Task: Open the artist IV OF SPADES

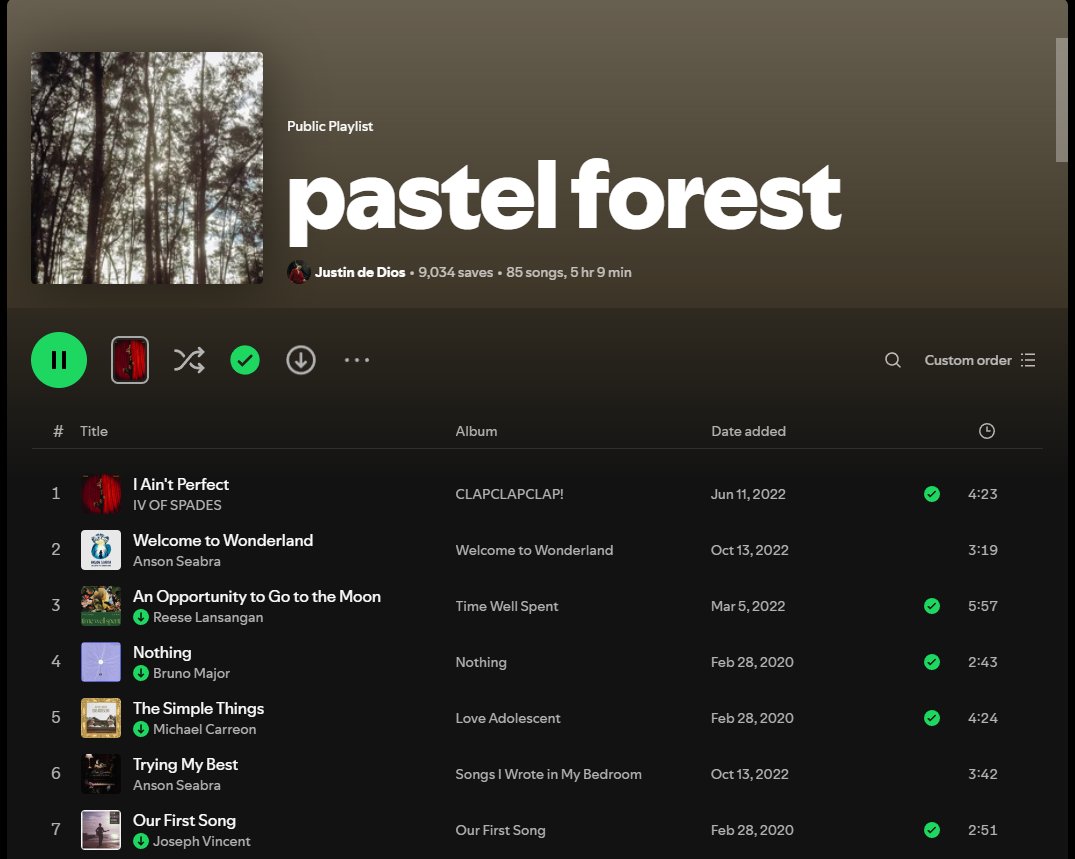Action: [x=177, y=505]
